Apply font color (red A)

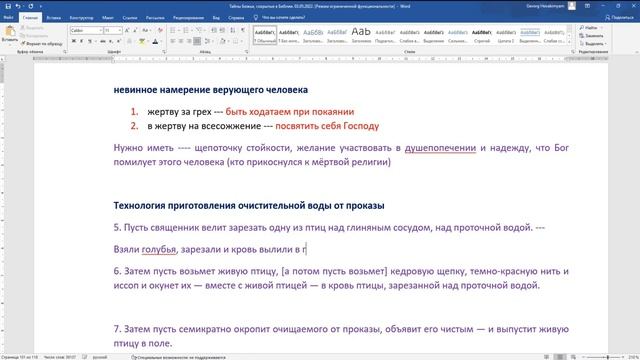155,41
